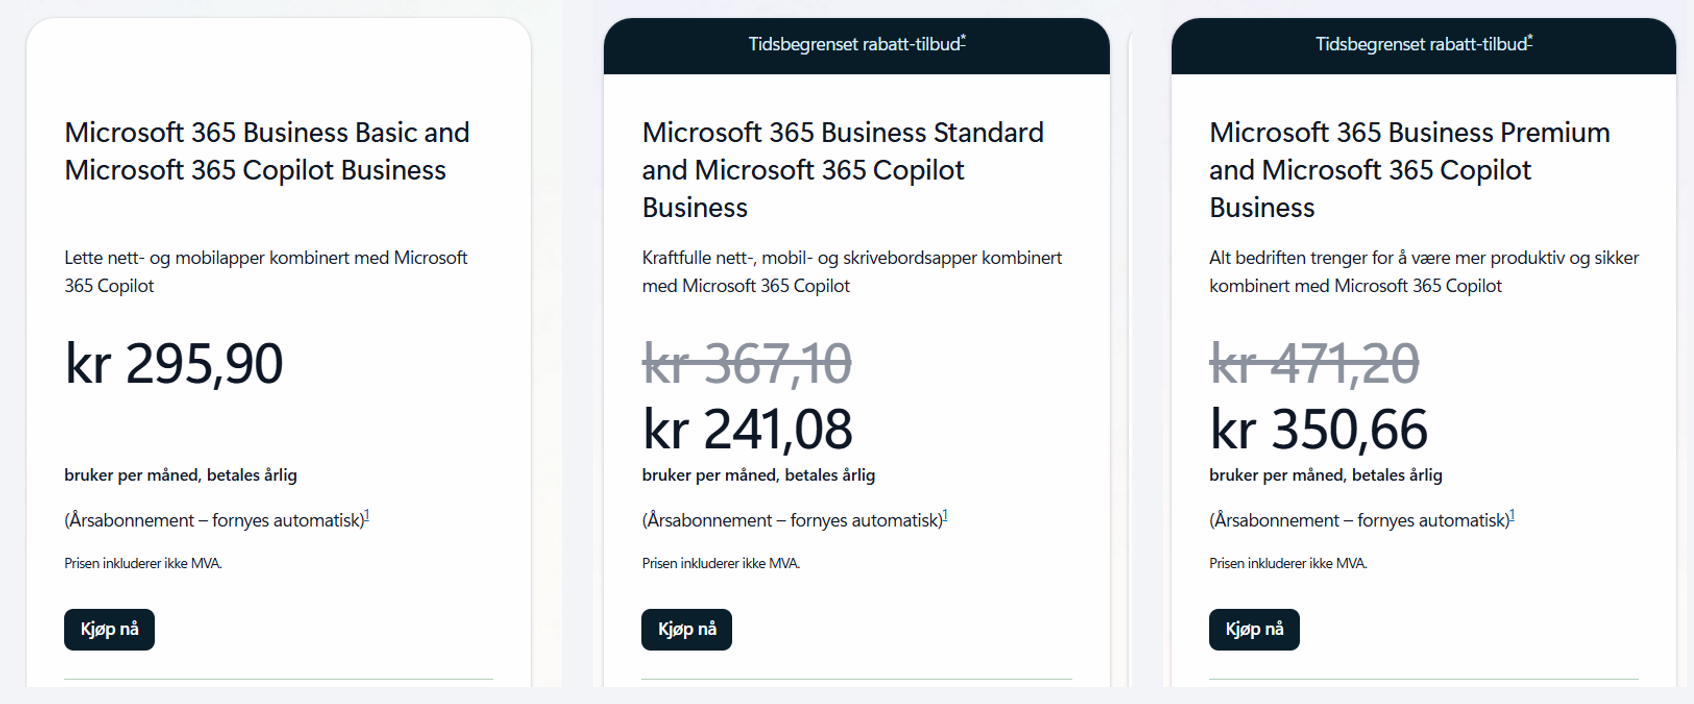The width and height of the screenshot is (1694, 704).
Task: Click the discounted kr 350,66 price
Action: [x=1319, y=429]
